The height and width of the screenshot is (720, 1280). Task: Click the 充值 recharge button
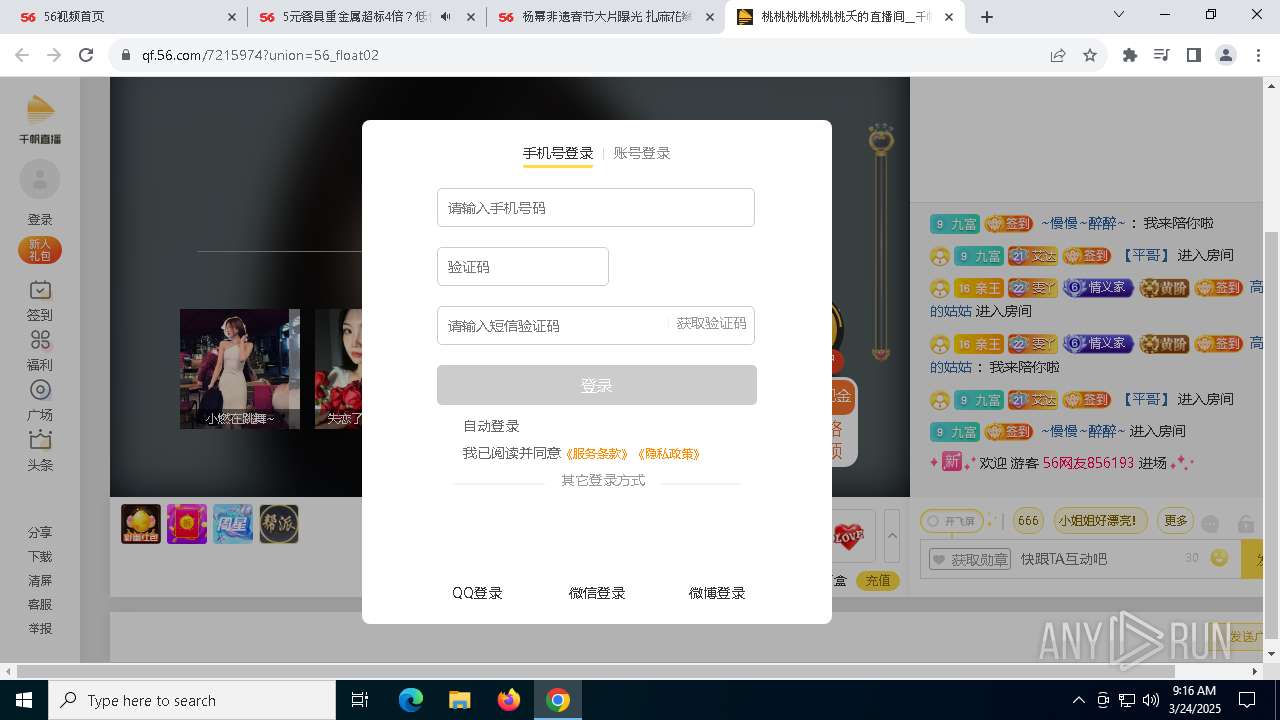point(877,581)
